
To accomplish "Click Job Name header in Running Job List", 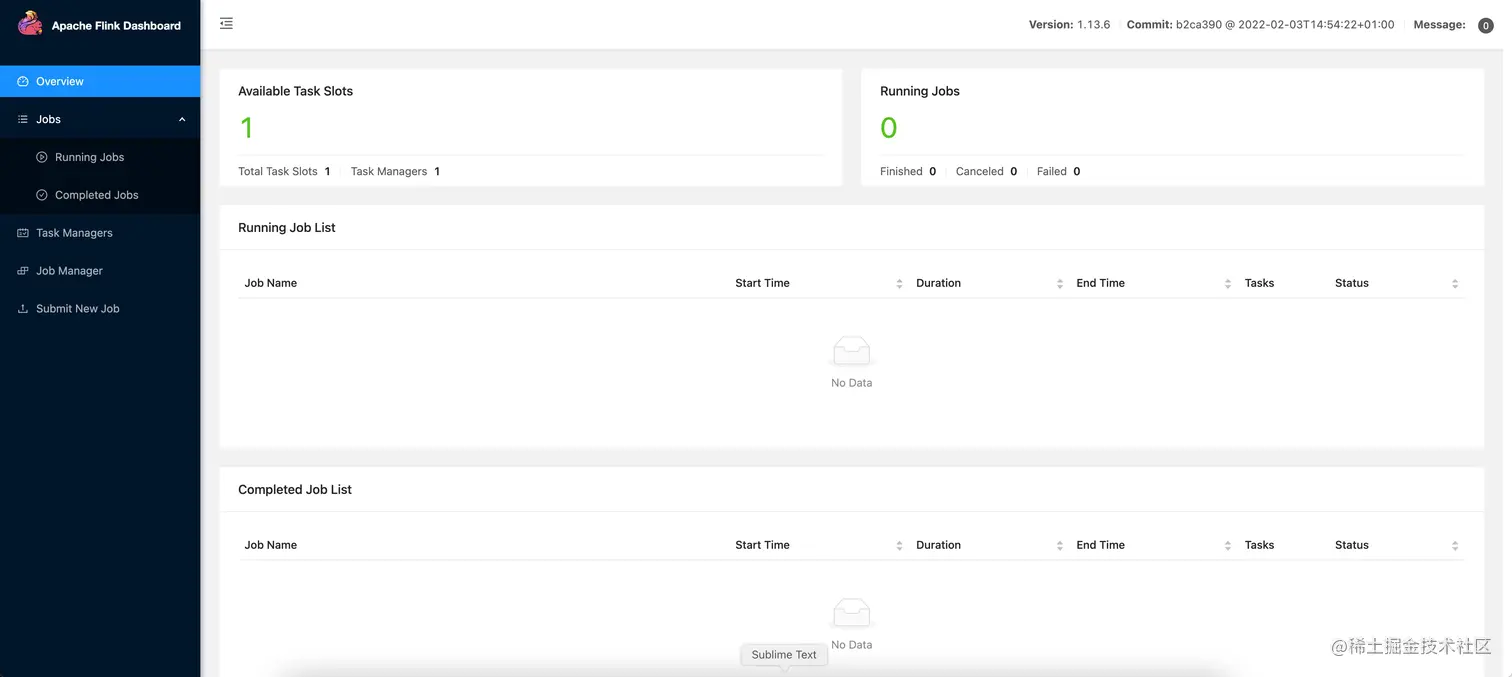I will point(271,283).
